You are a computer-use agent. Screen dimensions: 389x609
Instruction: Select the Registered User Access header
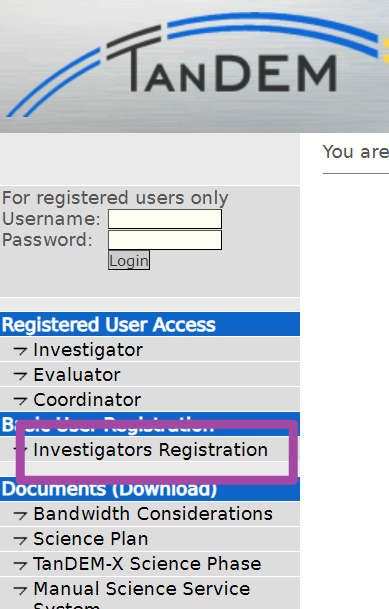(x=150, y=324)
